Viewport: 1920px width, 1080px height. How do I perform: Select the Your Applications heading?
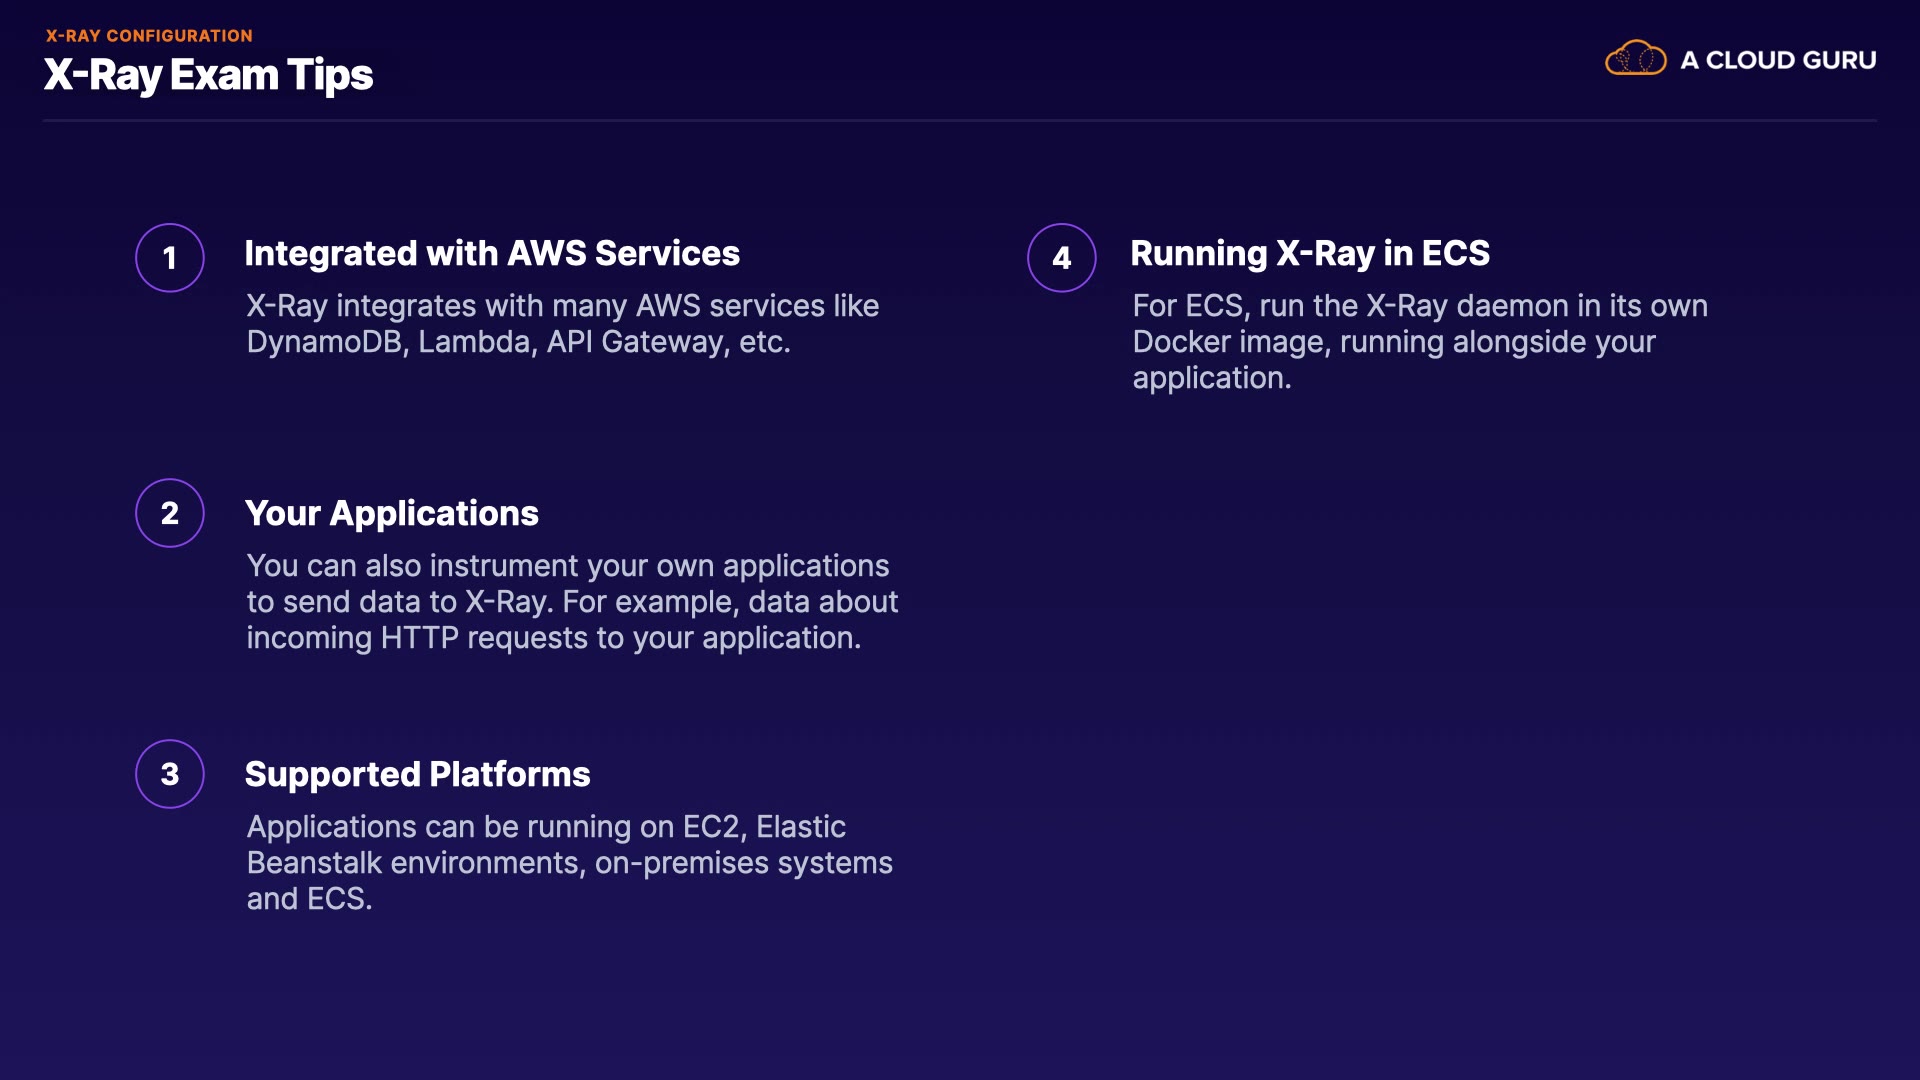click(391, 514)
